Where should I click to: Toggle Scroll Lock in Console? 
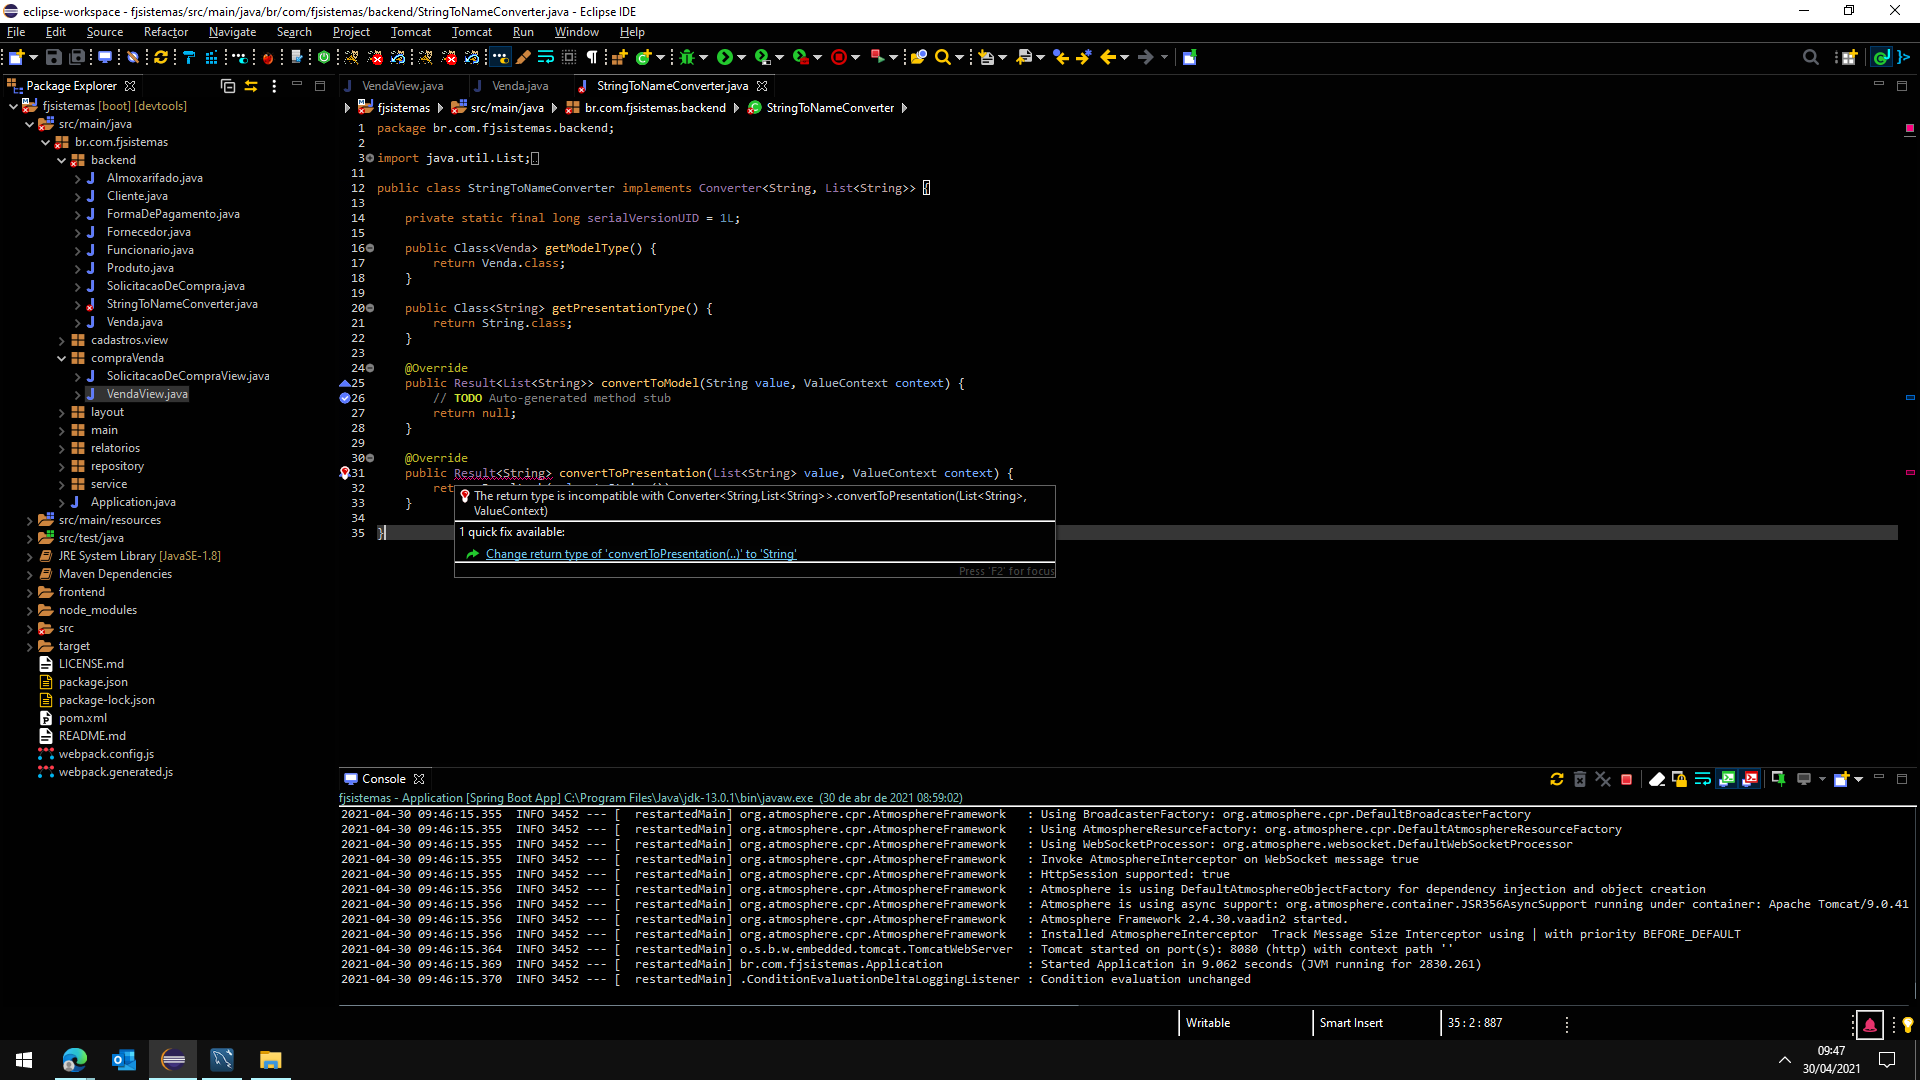tap(1680, 779)
